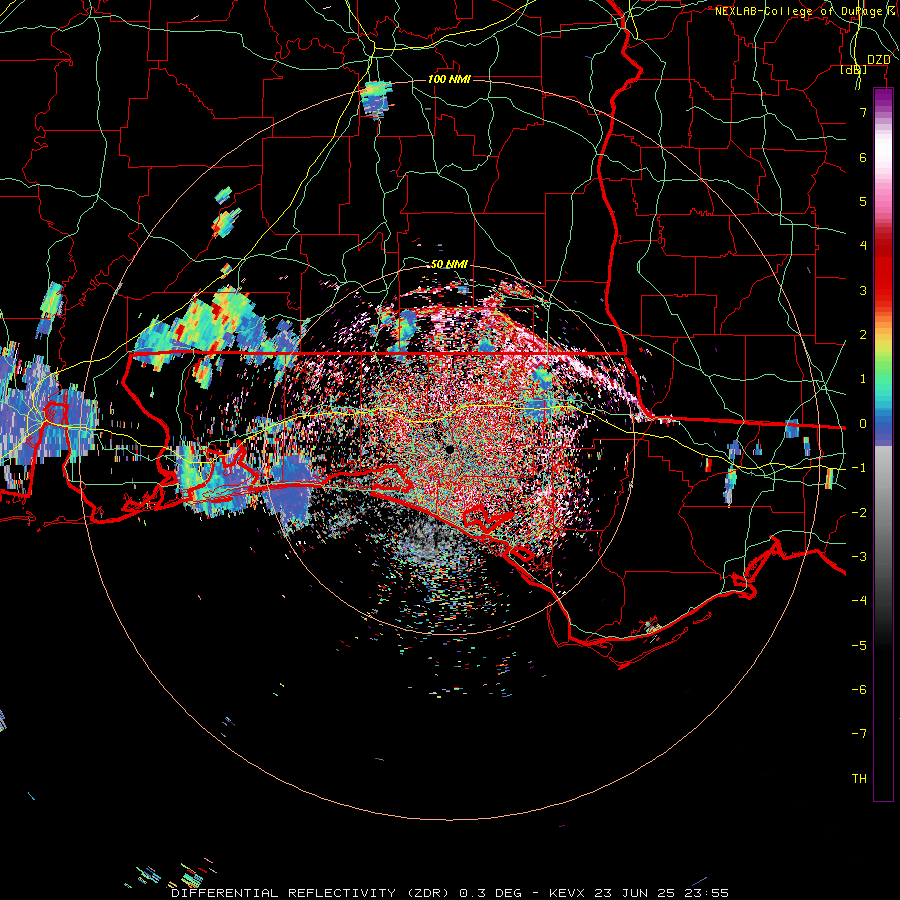This screenshot has width=900, height=900.
Task: Click the "2" value on the color scale
Action: [x=863, y=335]
